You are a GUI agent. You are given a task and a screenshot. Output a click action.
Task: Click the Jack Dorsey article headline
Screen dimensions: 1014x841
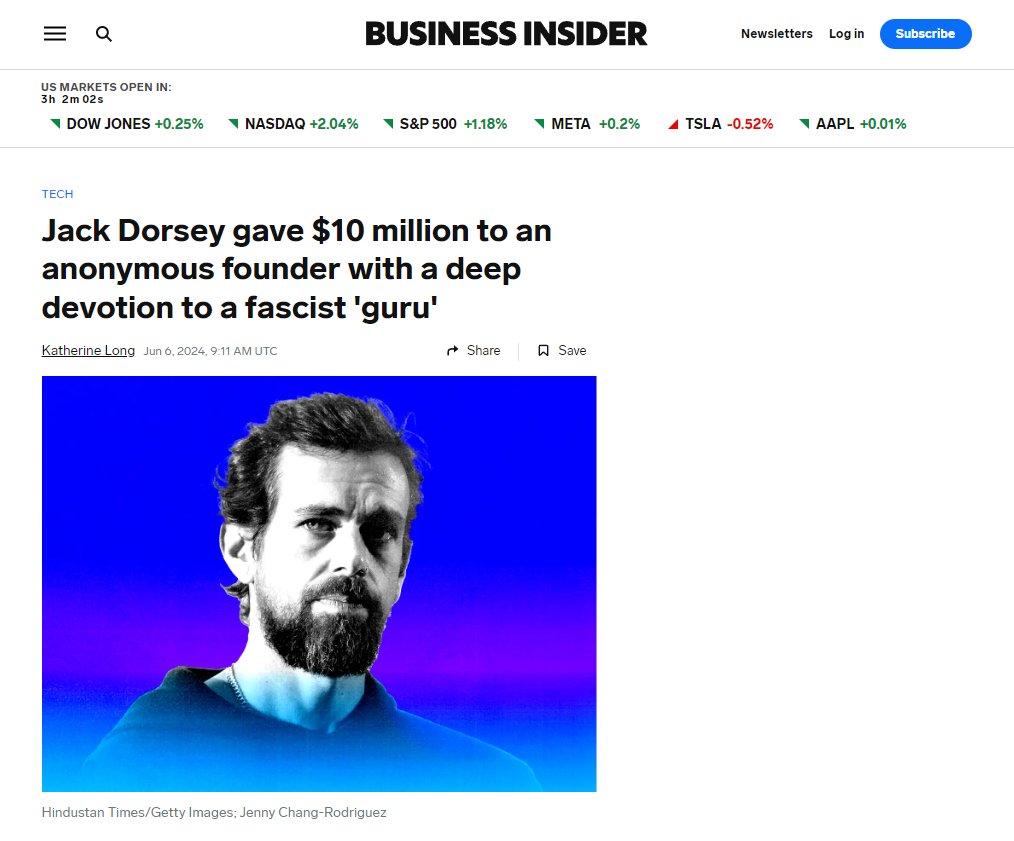click(x=296, y=269)
